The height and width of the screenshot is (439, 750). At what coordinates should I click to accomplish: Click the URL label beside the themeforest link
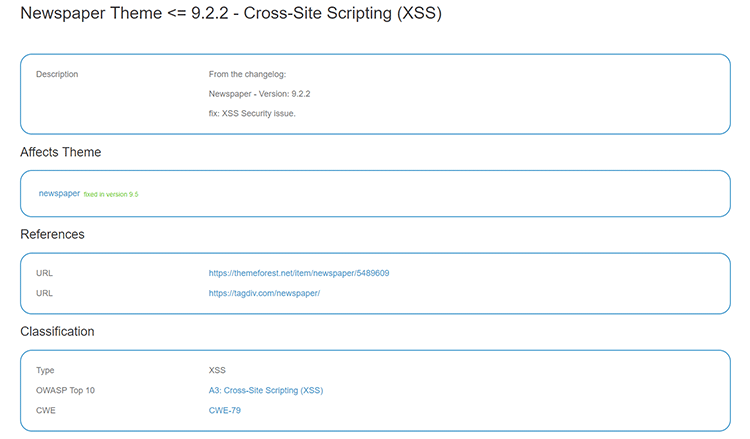[x=44, y=273]
